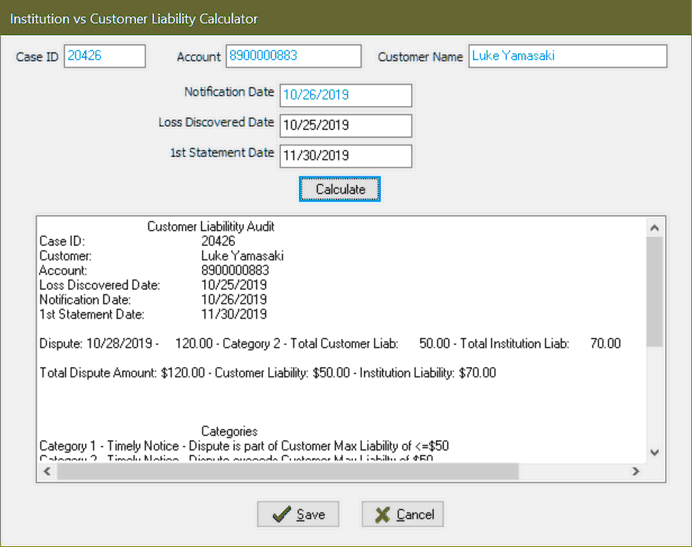Click the Notification Date field
This screenshot has width=692, height=547.
(x=345, y=95)
